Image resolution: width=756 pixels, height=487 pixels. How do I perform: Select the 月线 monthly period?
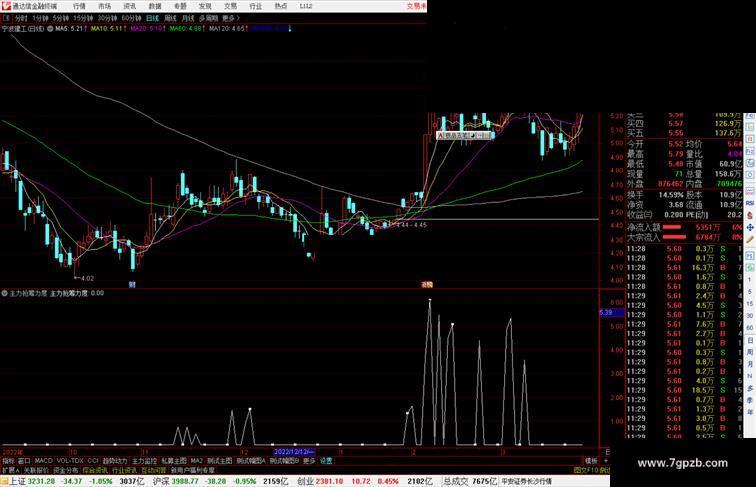[188, 18]
